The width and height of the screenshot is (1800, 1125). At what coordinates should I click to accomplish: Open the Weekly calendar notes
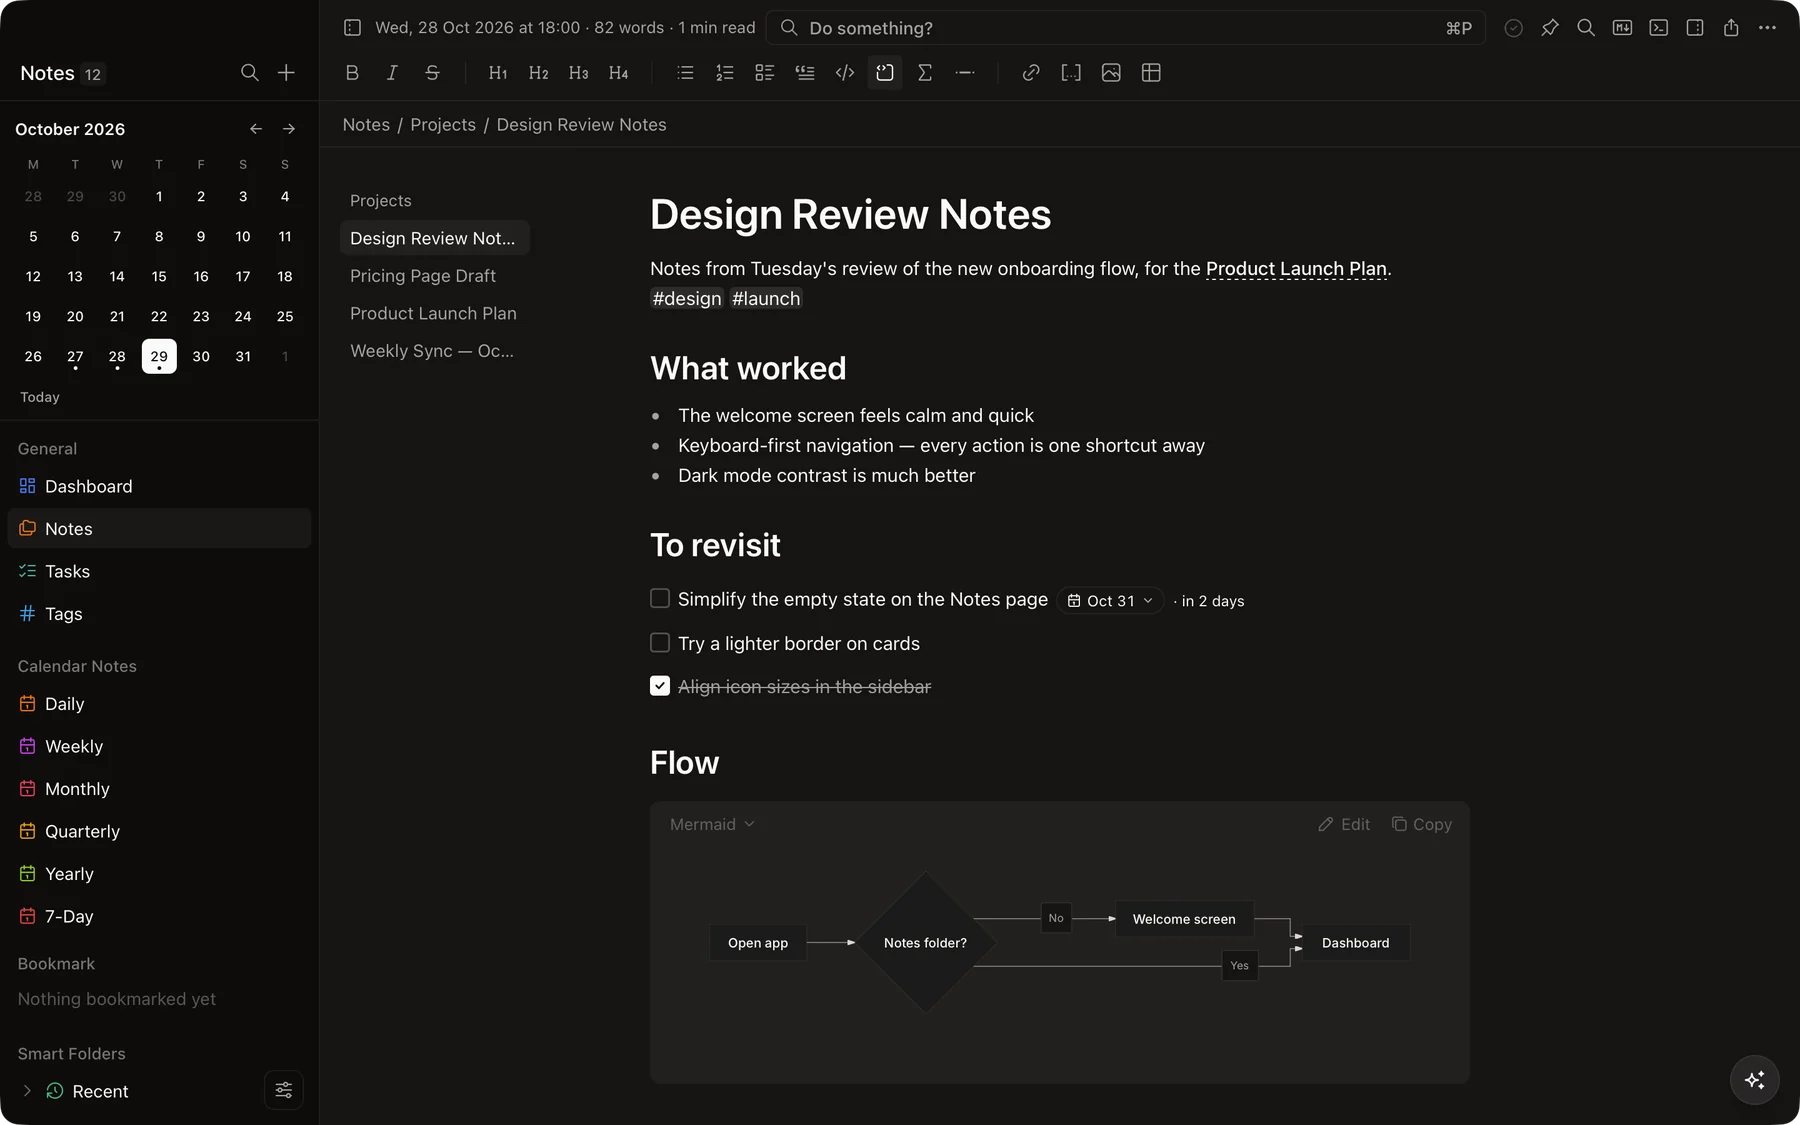click(x=159, y=746)
